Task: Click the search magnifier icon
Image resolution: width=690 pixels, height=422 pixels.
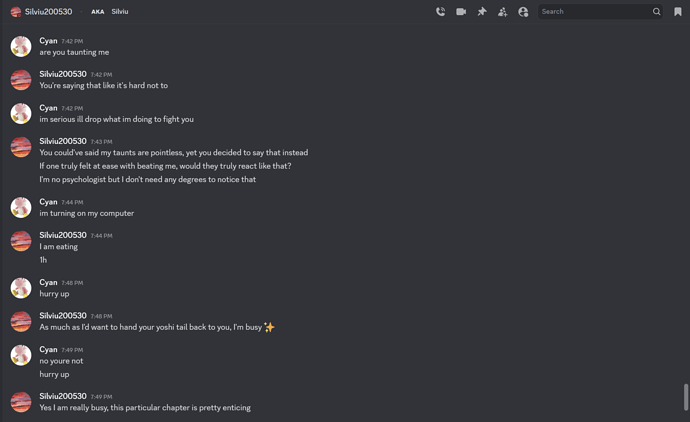Action: (657, 12)
